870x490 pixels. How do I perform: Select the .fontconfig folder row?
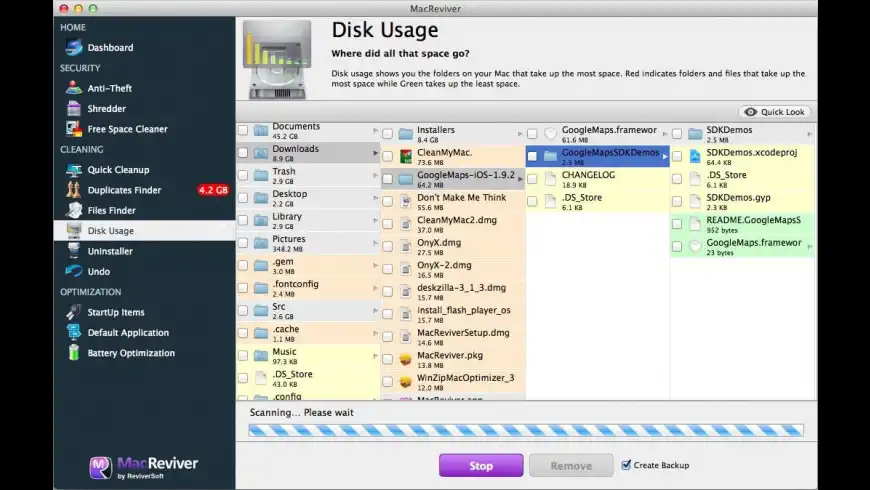tap(308, 288)
